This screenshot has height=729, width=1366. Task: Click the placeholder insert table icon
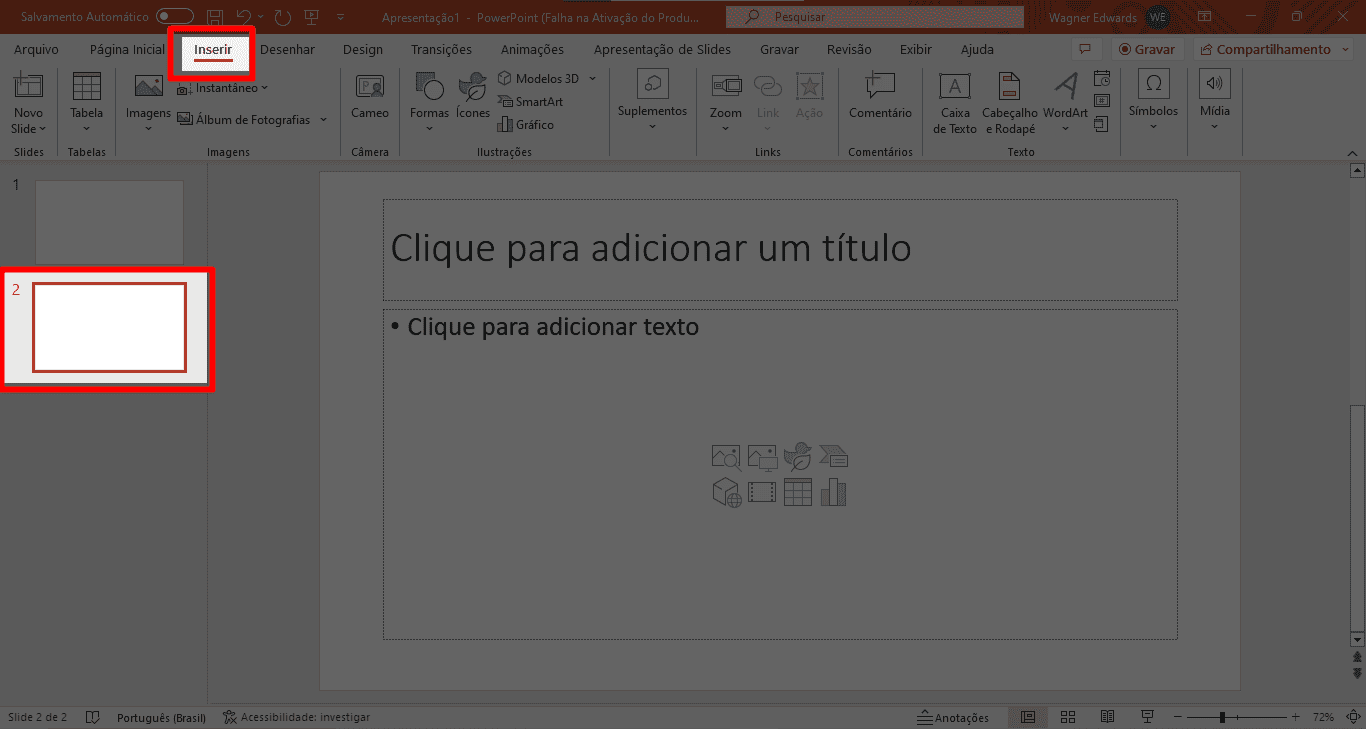[x=798, y=493]
